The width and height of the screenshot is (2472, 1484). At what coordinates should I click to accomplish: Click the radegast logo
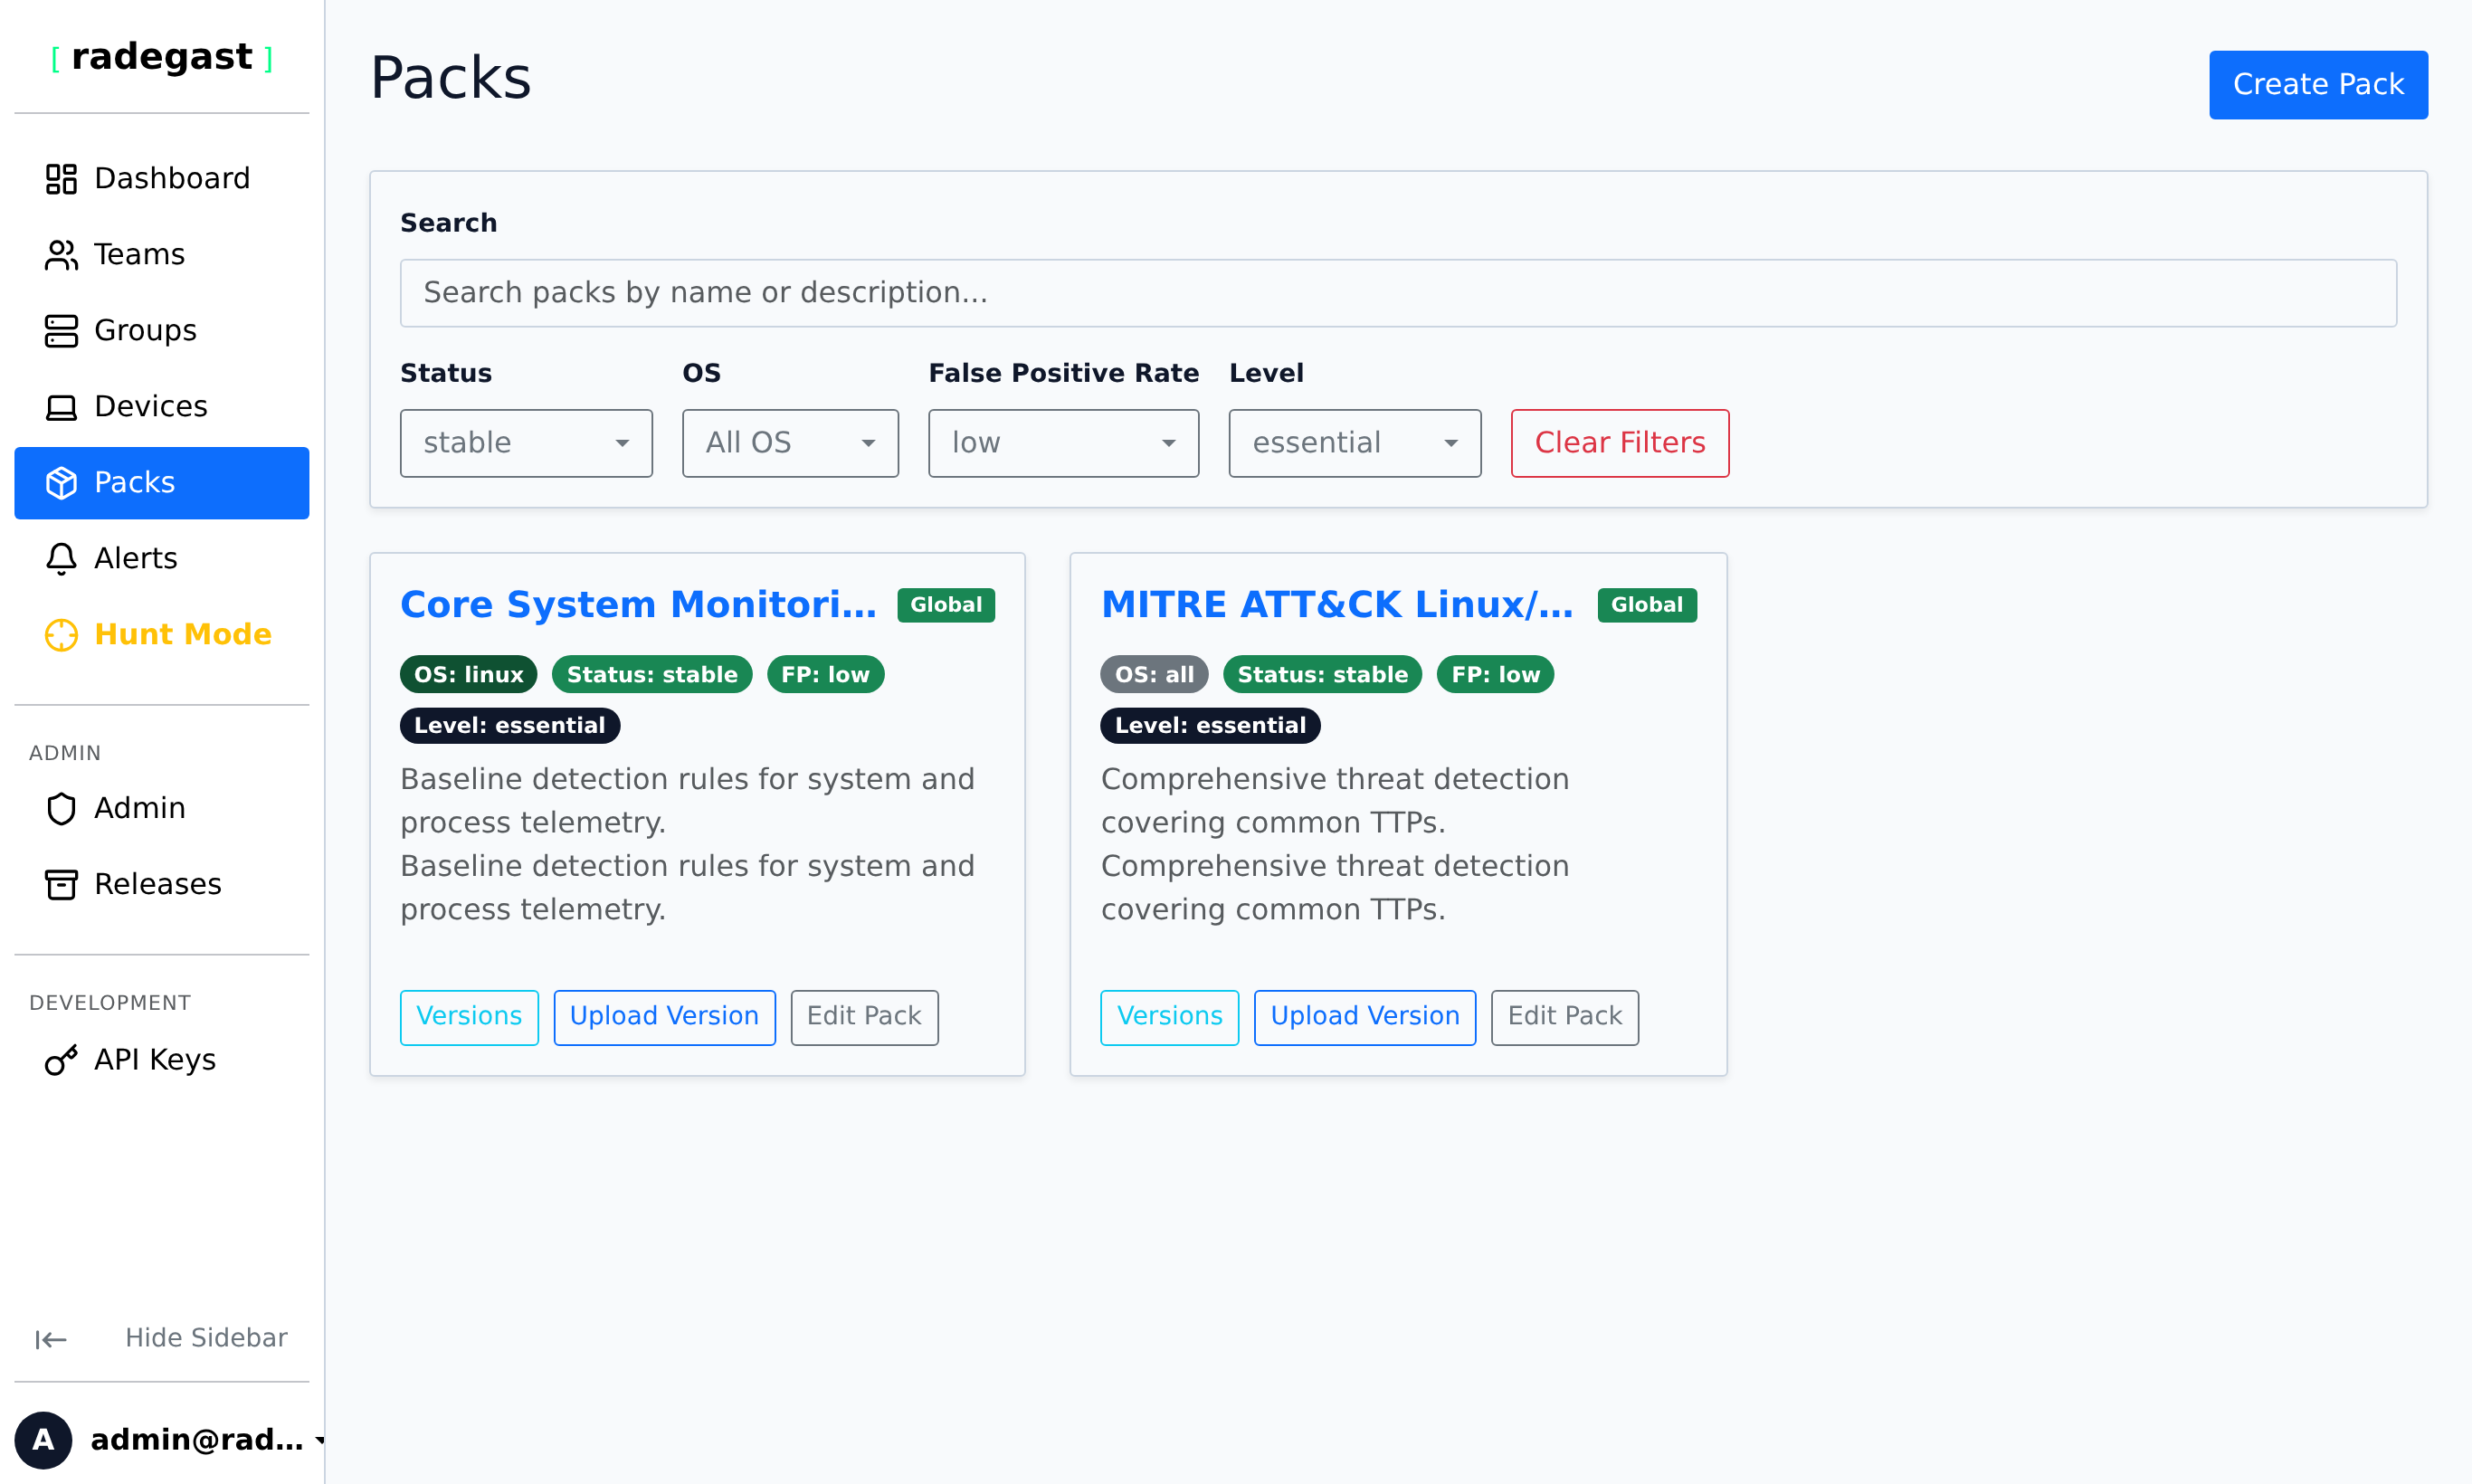pos(161,57)
